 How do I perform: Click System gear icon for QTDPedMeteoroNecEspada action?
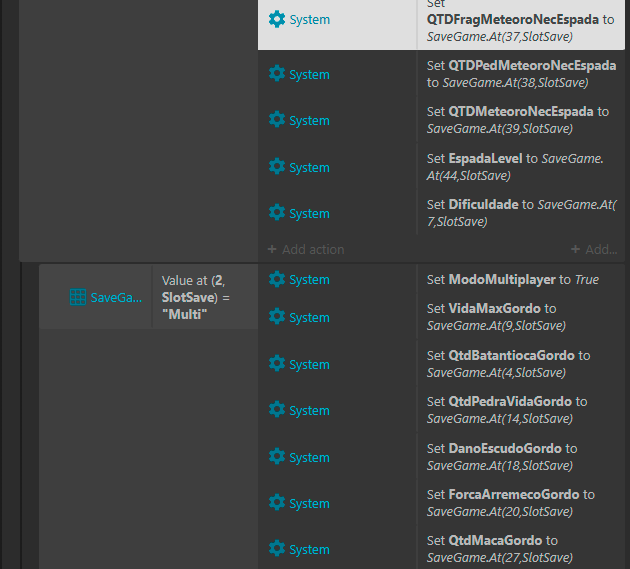point(277,74)
